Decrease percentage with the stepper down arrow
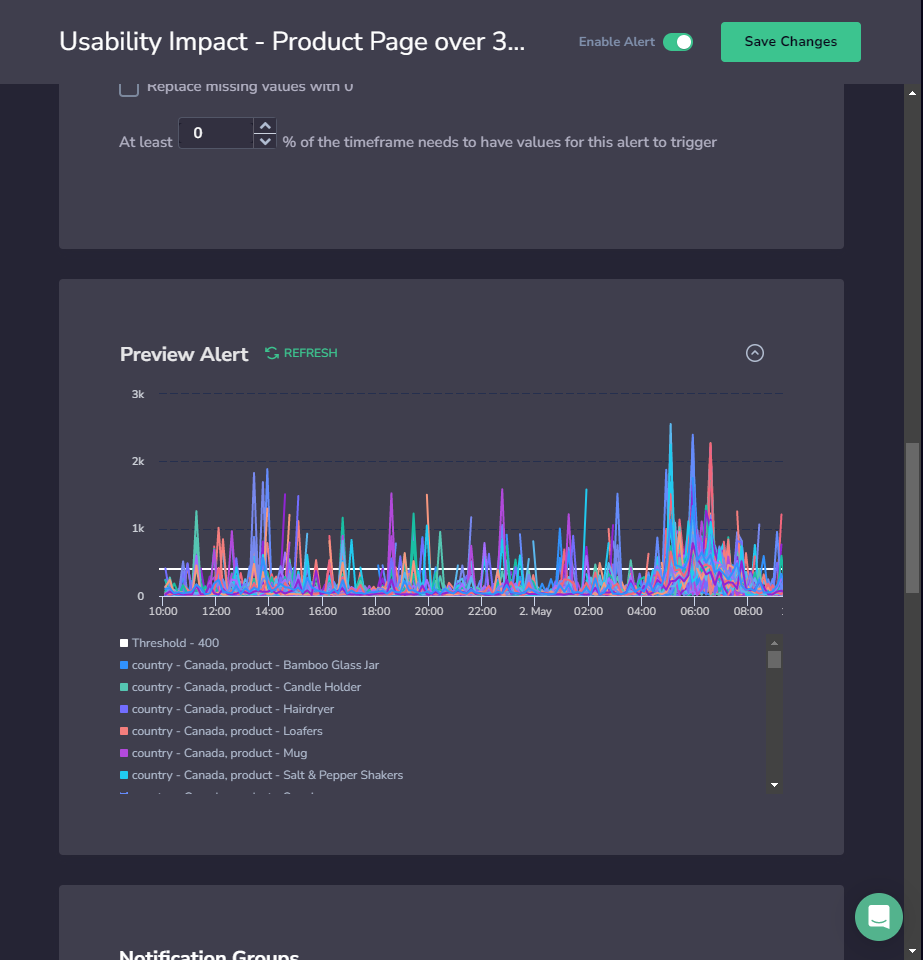 click(265, 141)
